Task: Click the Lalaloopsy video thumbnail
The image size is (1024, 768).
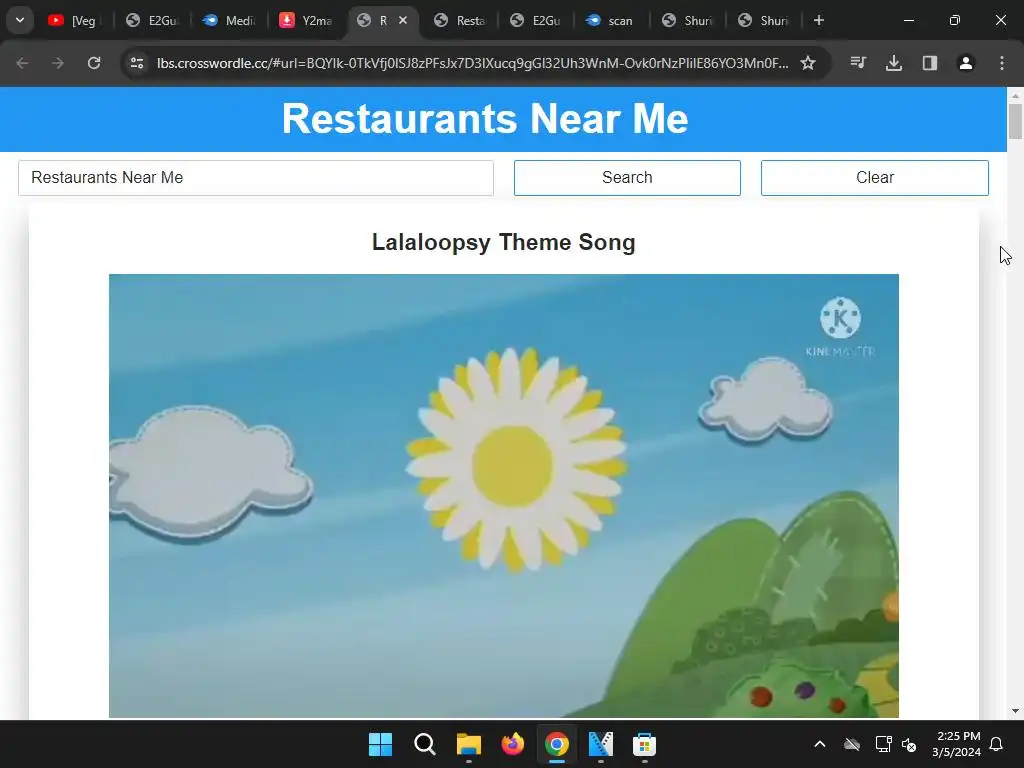Action: pyautogui.click(x=504, y=496)
